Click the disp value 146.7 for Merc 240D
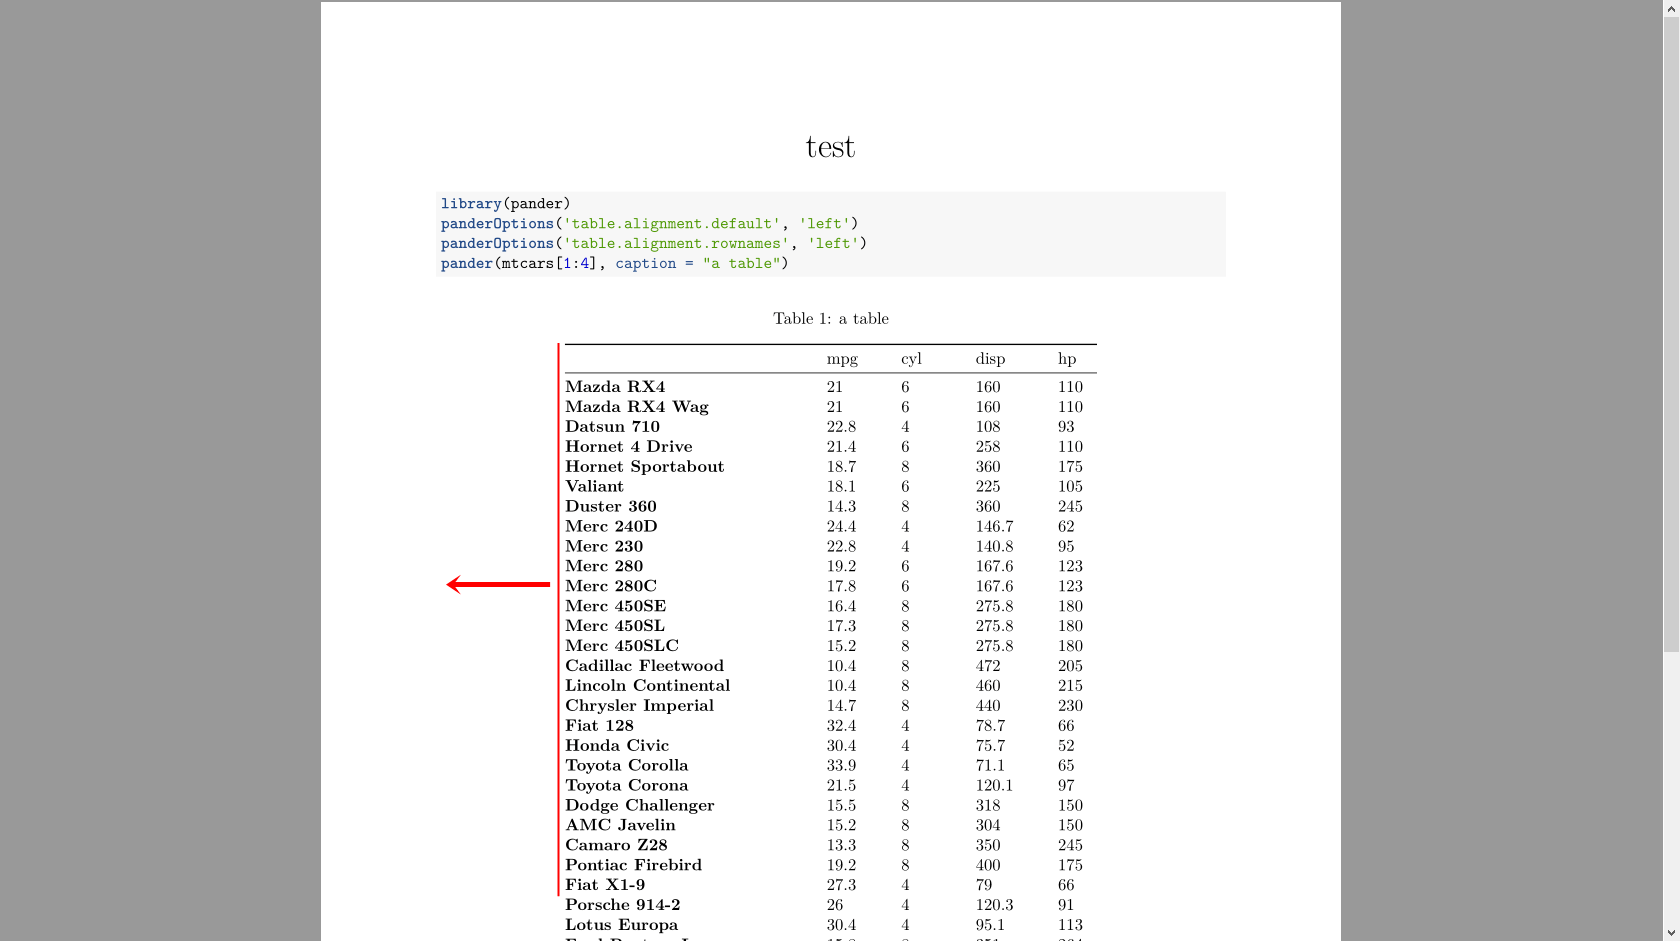Viewport: 1680px width, 941px height. [994, 526]
